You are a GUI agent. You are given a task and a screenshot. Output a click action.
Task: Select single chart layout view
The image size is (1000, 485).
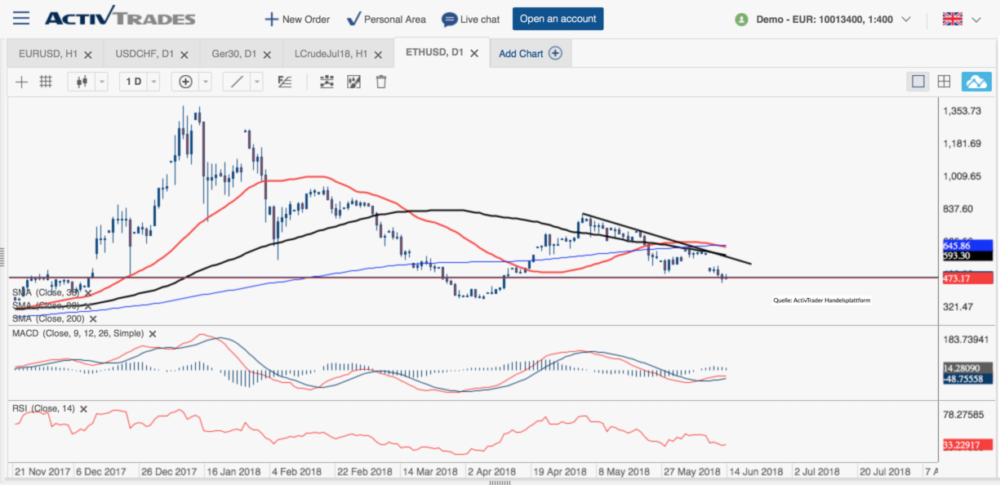point(918,82)
